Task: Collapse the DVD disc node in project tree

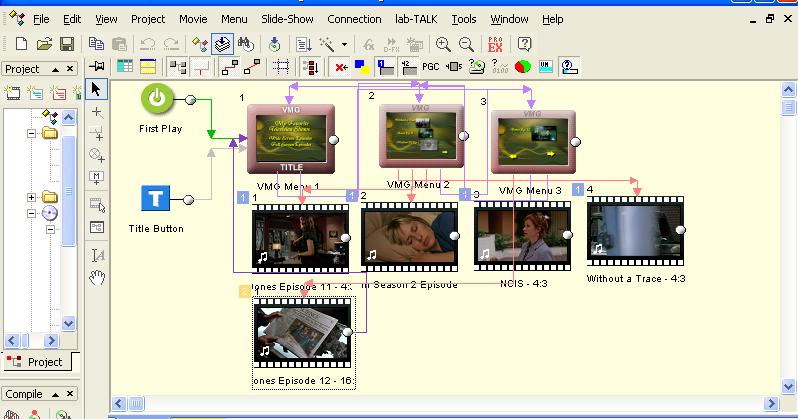Action: tap(32, 213)
